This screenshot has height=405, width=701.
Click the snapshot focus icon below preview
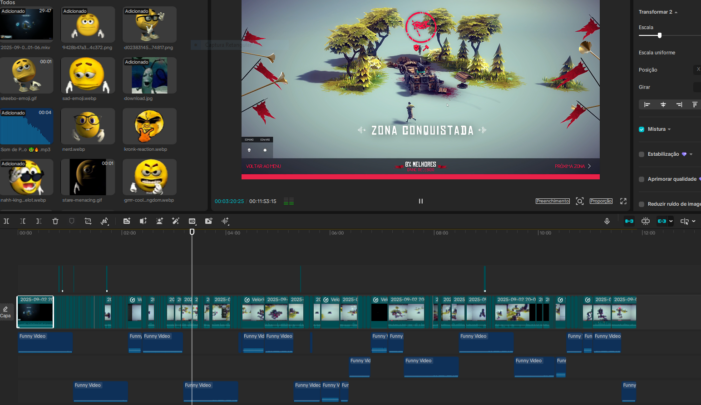tap(580, 201)
